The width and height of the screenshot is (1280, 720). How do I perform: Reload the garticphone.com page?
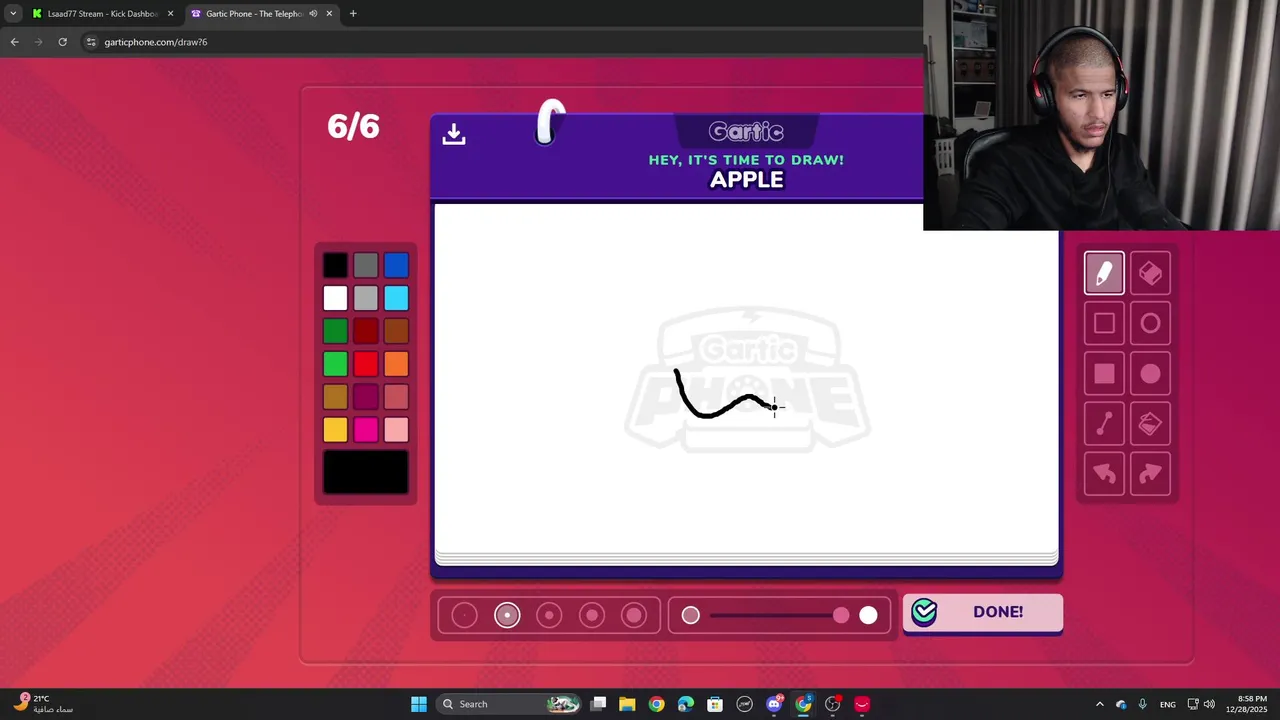coord(62,42)
